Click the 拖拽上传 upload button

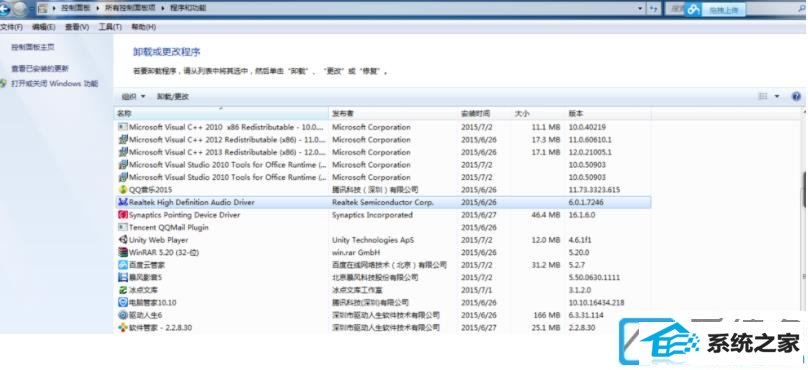pos(723,9)
